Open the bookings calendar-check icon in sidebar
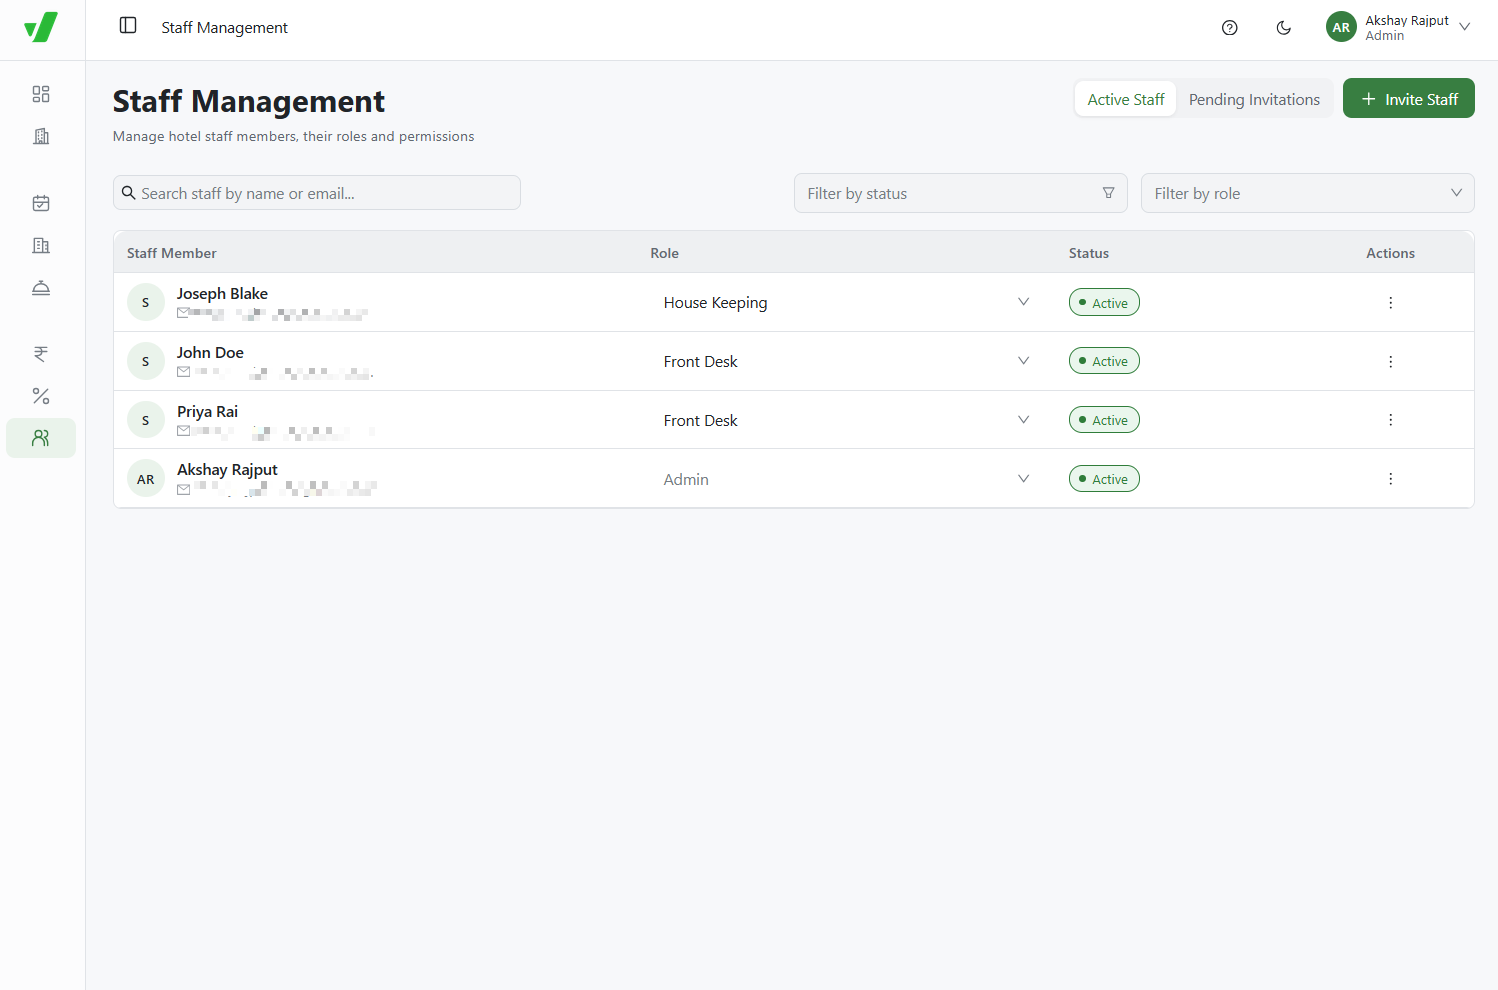Viewport: 1498px width, 990px height. pos(41,203)
